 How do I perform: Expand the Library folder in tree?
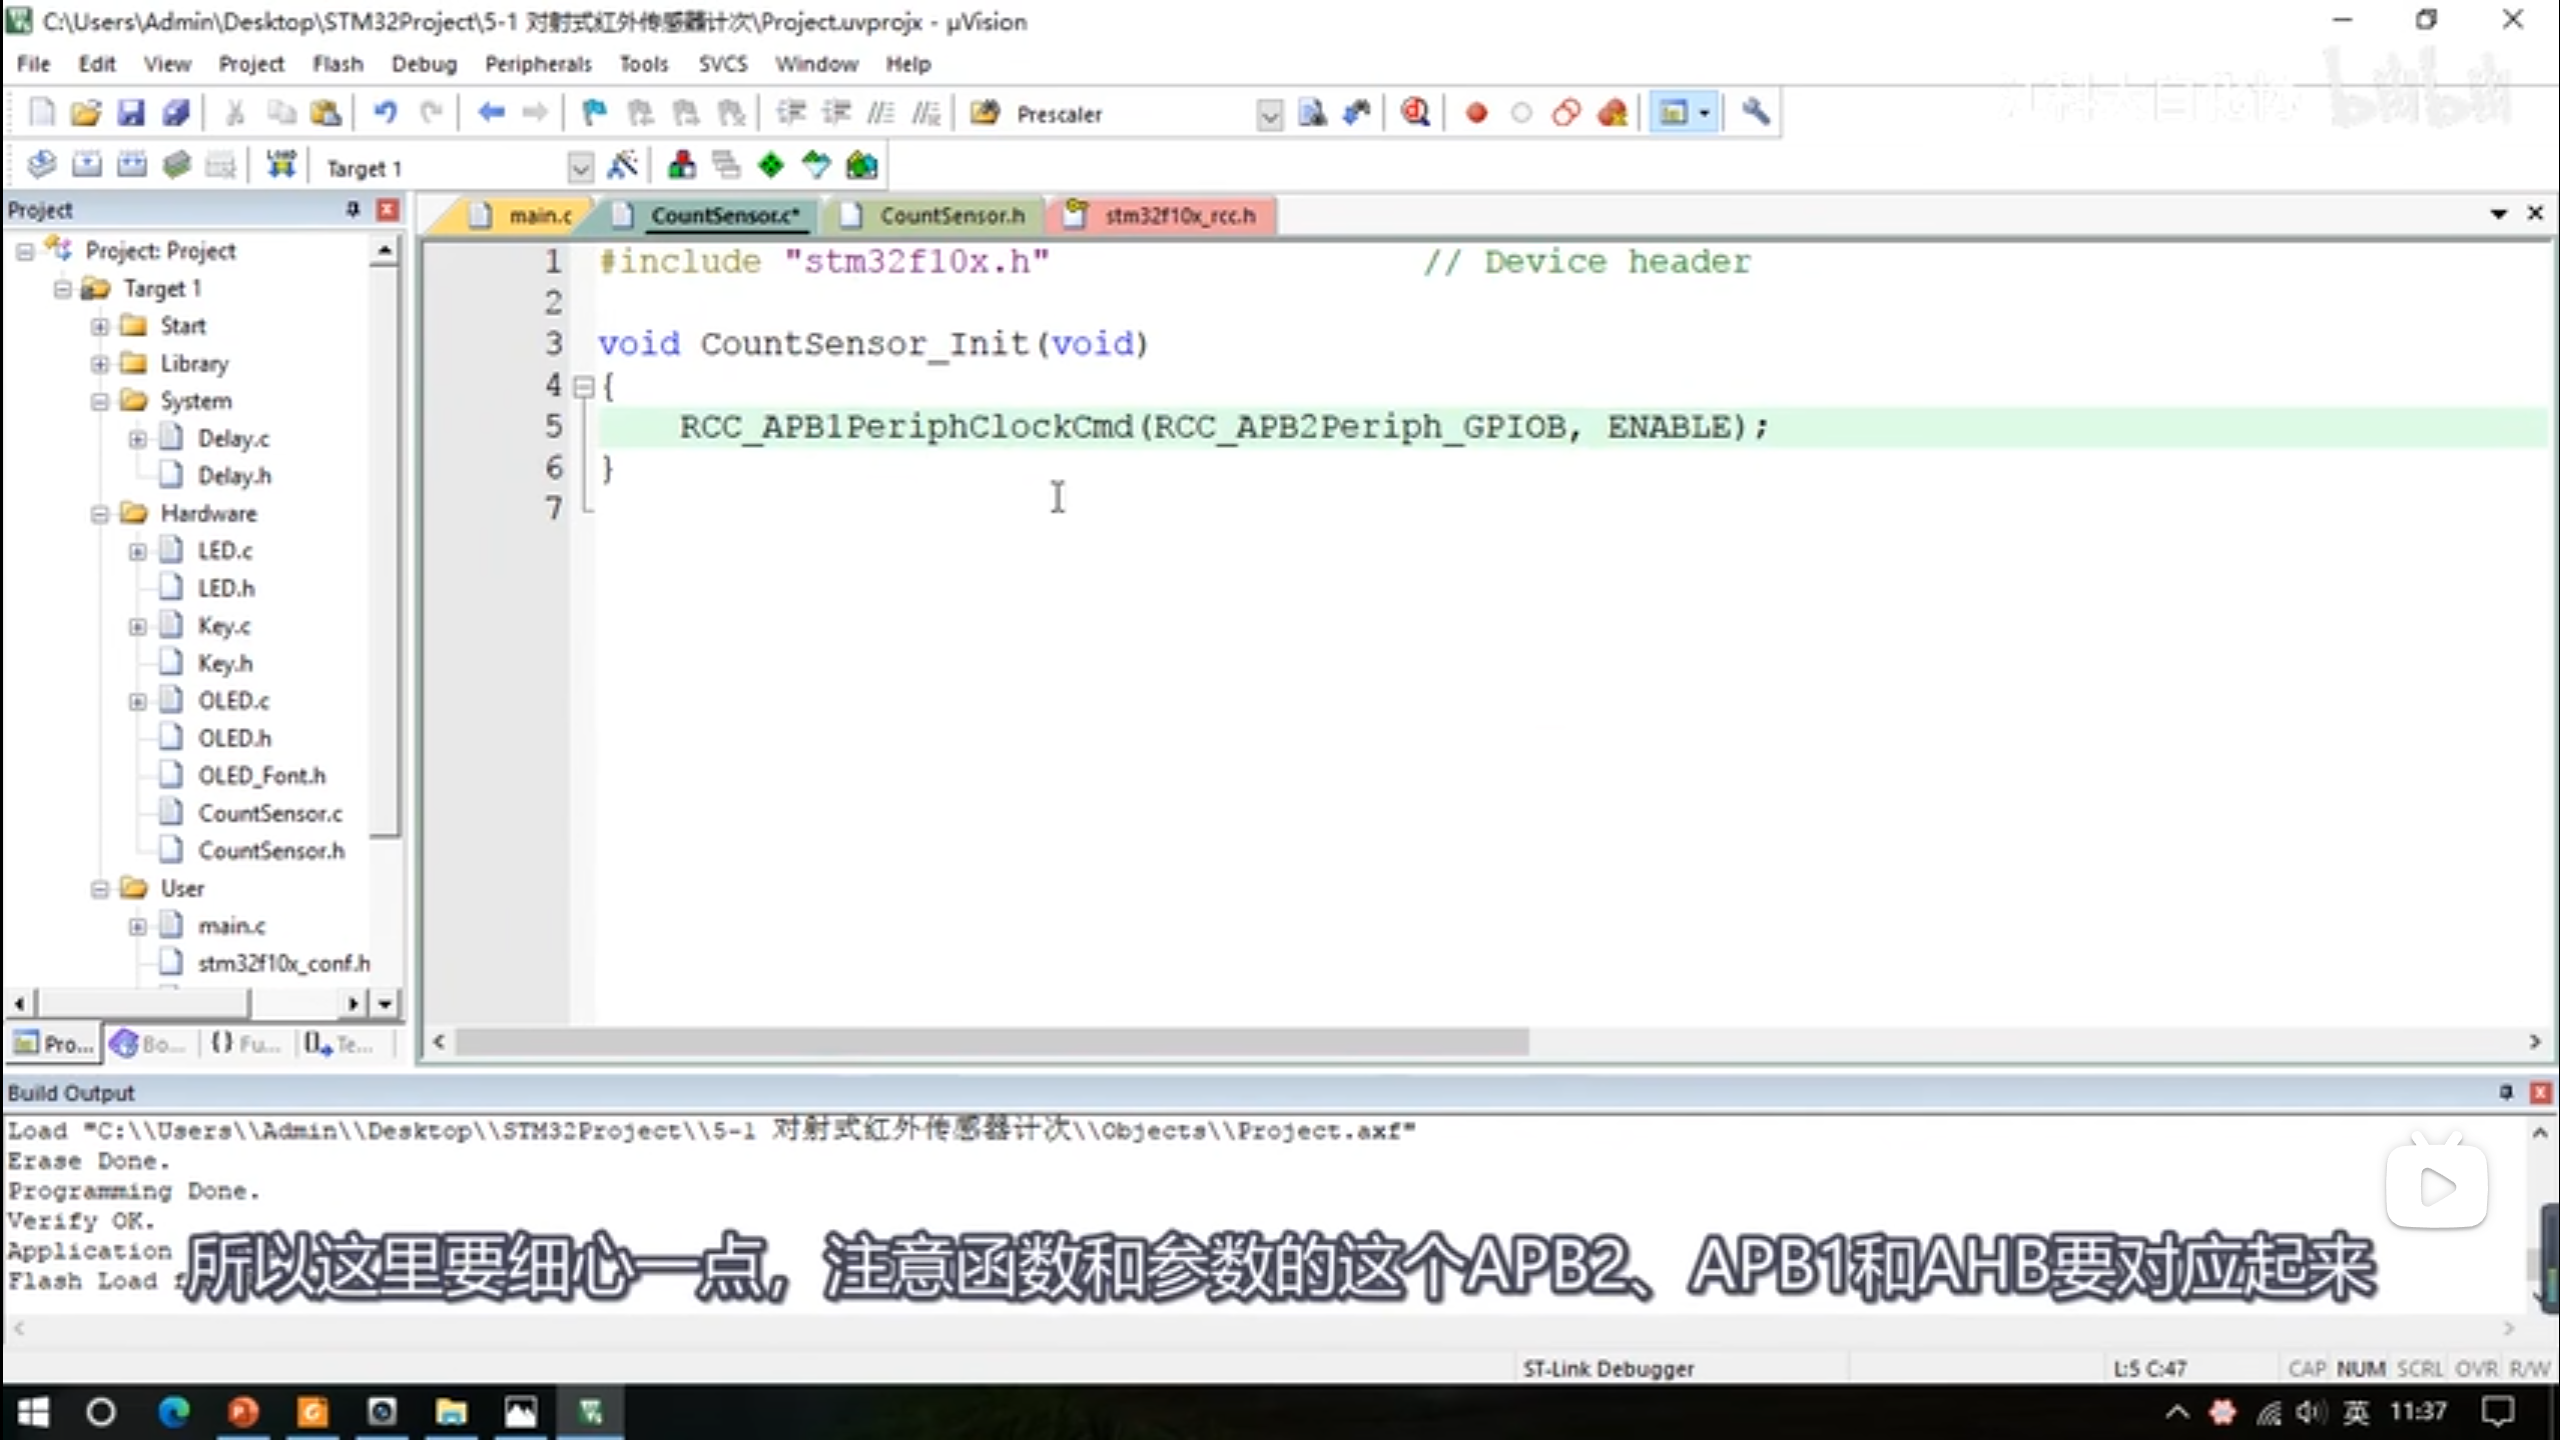[x=100, y=364]
